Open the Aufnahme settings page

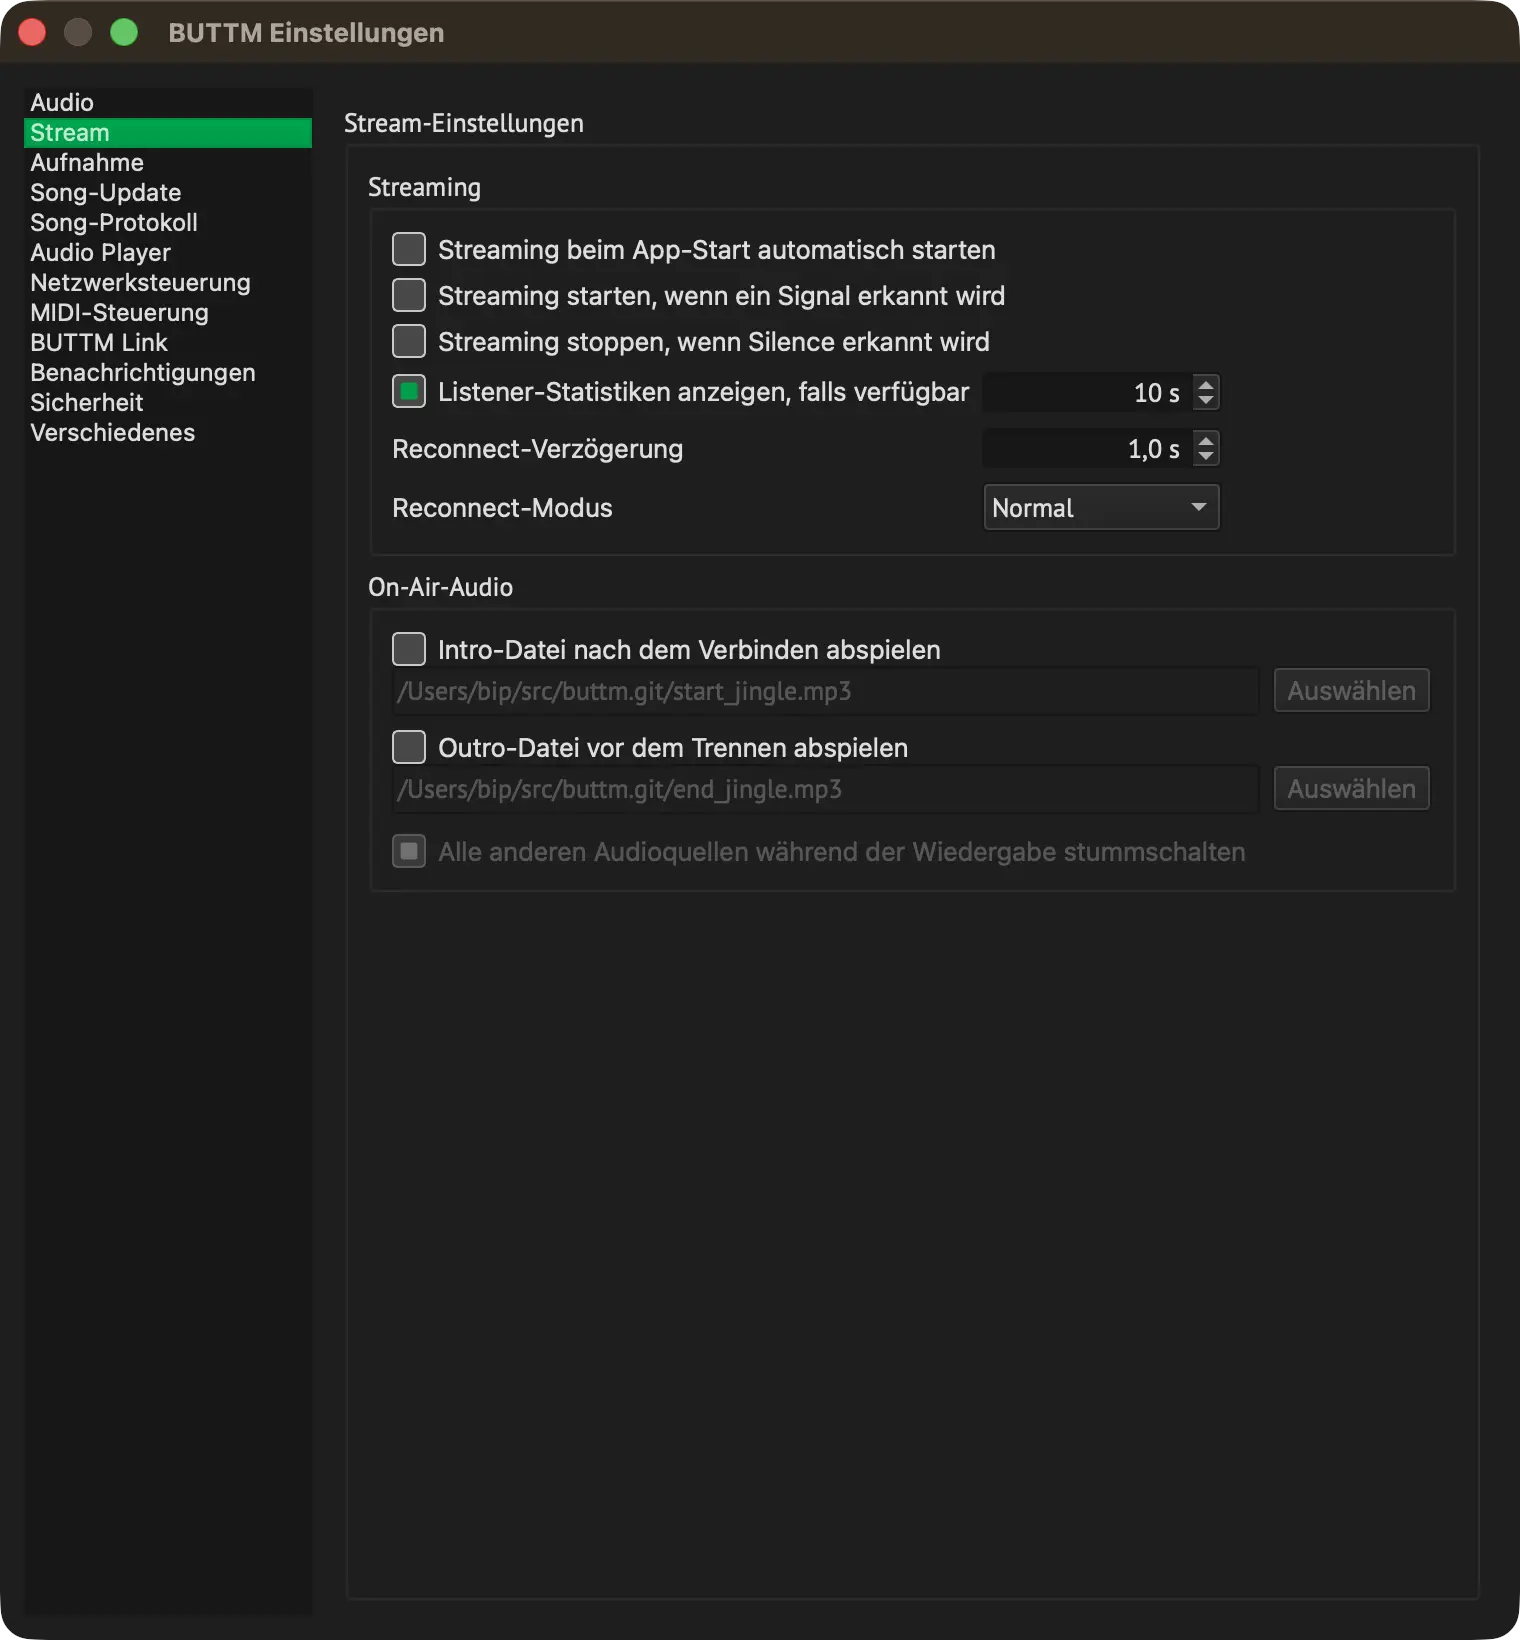tap(168, 163)
